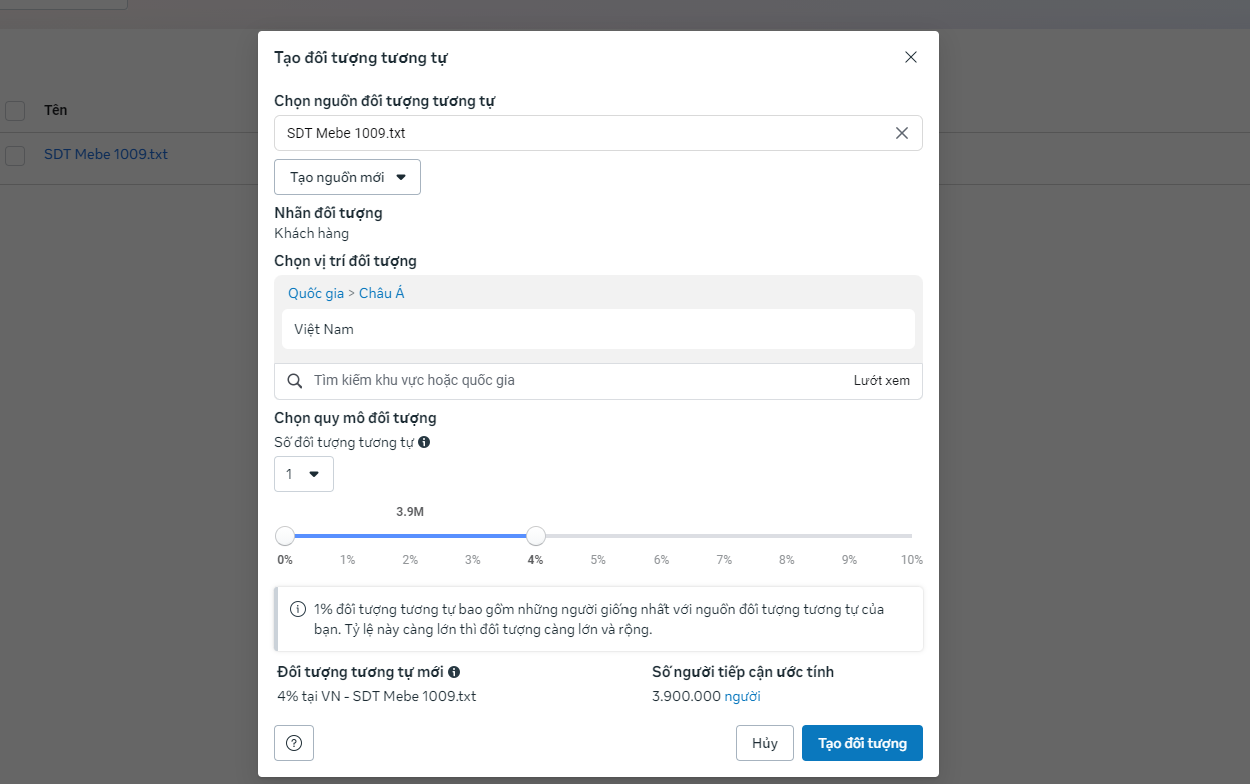Click the search magnifier icon

pyautogui.click(x=295, y=381)
